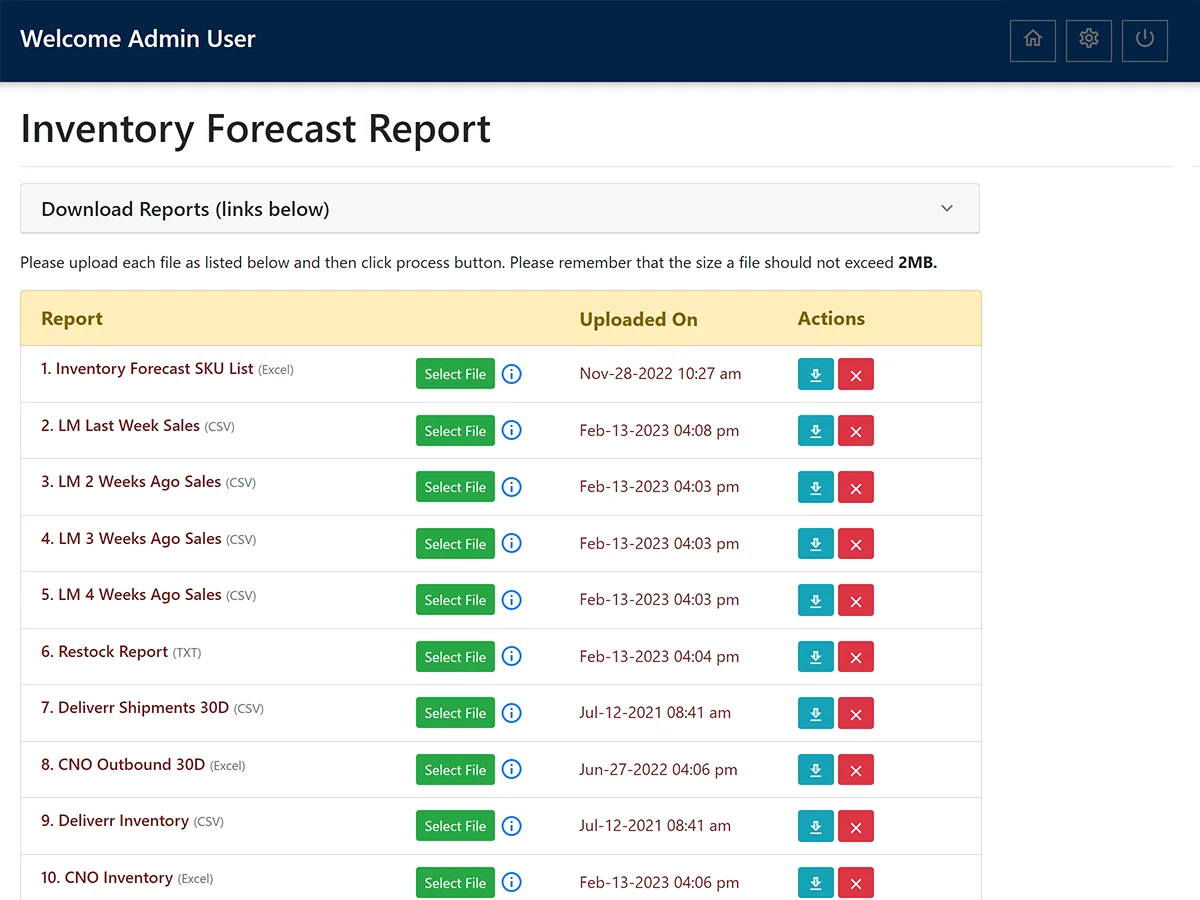Select file for Inventory Forecast SKU List
The height and width of the screenshot is (900, 1200).
pos(455,374)
